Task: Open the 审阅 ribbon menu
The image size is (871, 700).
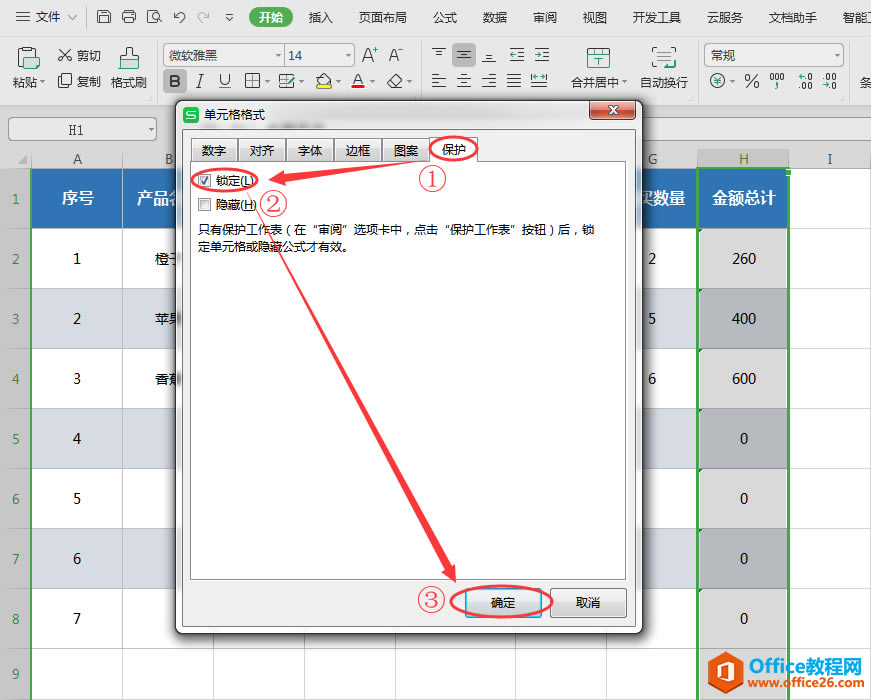Action: (544, 17)
